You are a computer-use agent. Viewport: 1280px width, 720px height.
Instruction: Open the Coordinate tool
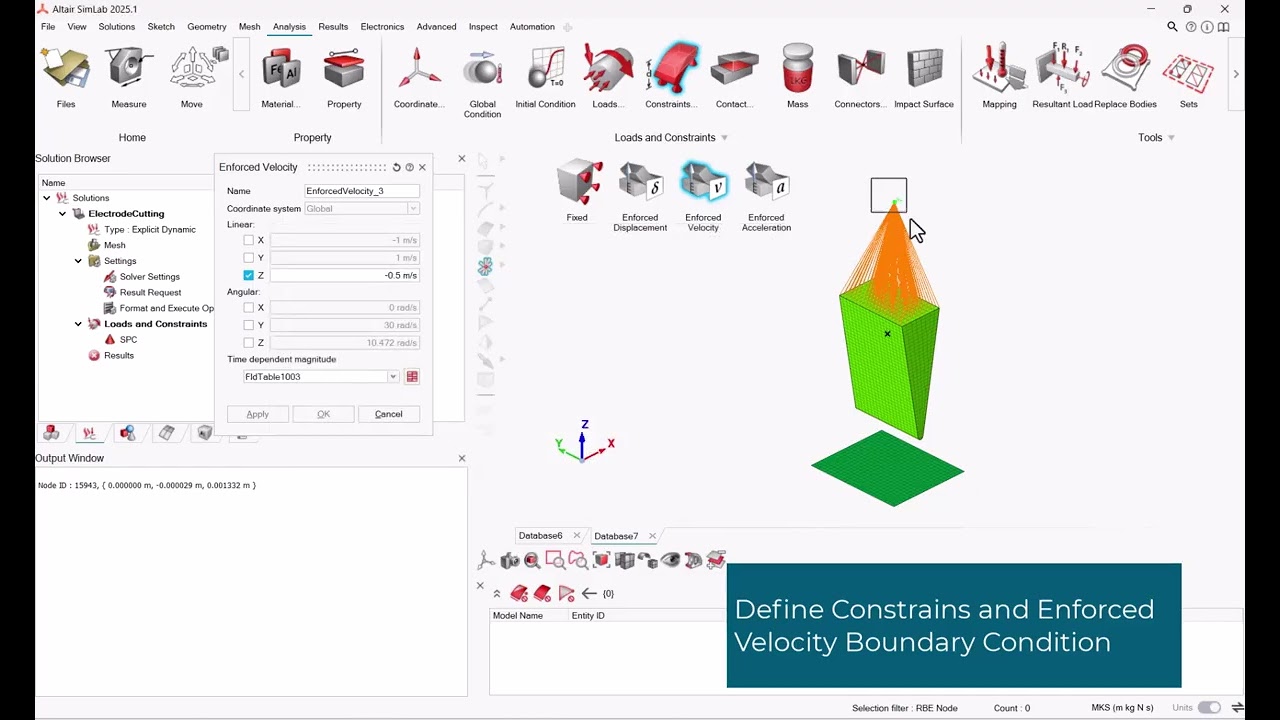(419, 78)
